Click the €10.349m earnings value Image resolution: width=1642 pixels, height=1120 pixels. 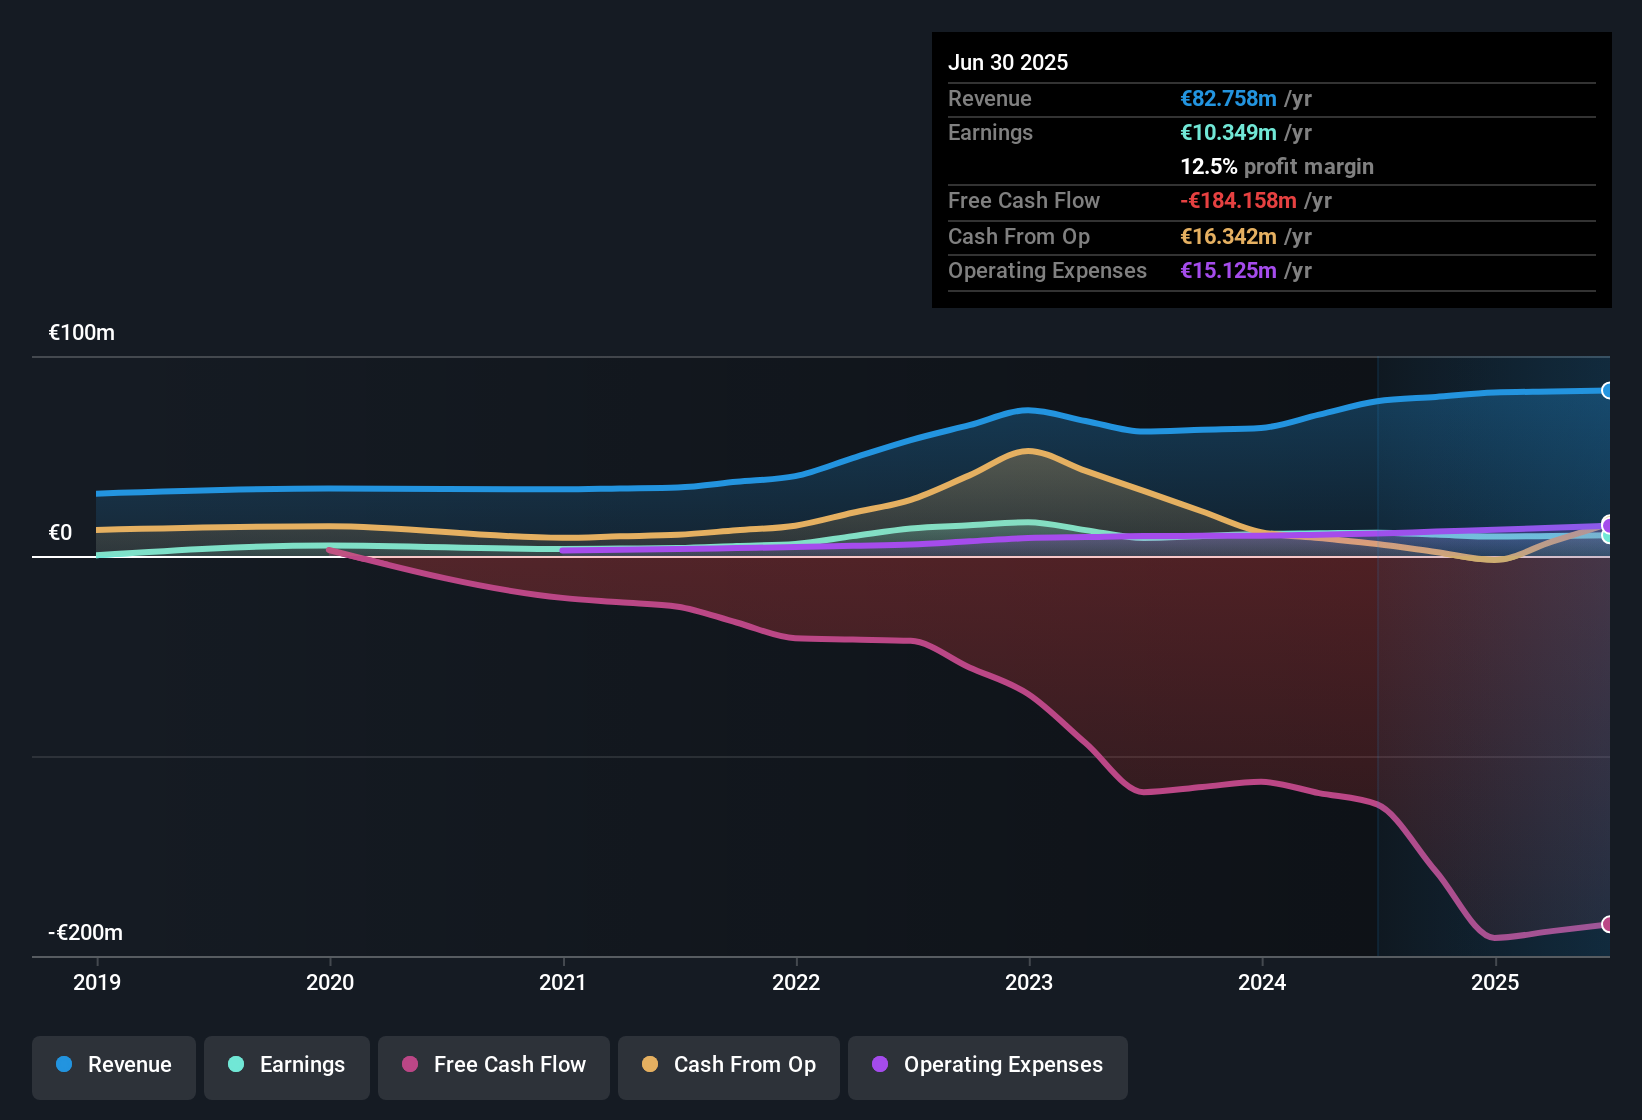click(1228, 133)
